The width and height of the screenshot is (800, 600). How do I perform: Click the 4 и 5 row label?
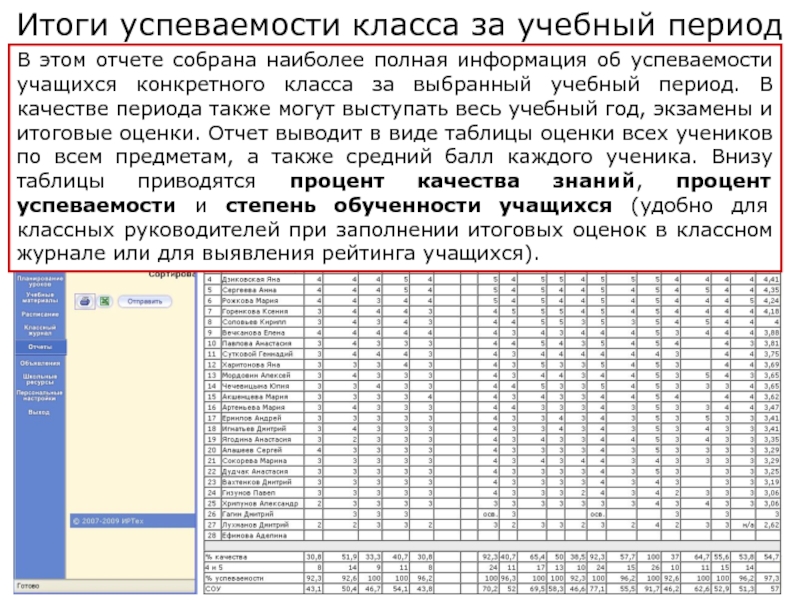[214, 567]
